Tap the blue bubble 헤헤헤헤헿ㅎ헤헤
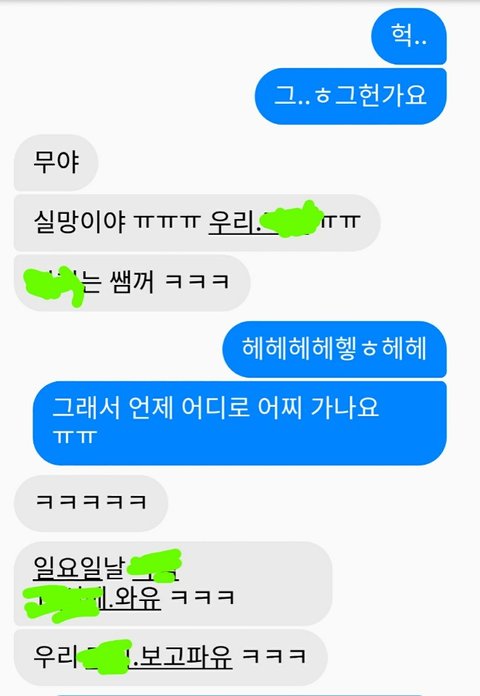This screenshot has width=480, height=696. (x=334, y=348)
